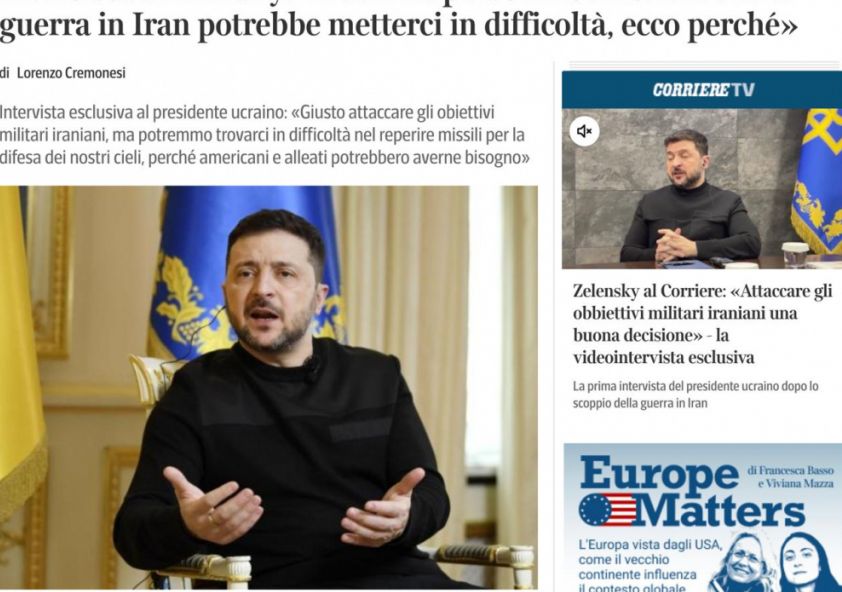The height and width of the screenshot is (592, 842).
Task: Click 'scoppio della guerra in Iran' caption text
Action: [x=640, y=403]
